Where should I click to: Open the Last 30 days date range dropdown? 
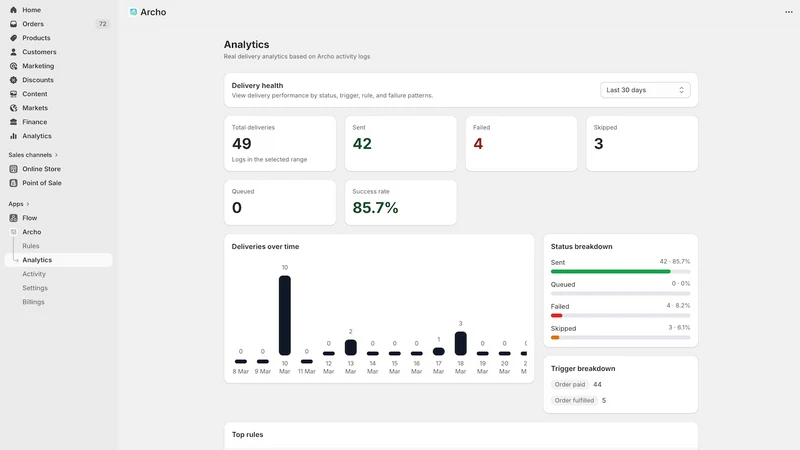coord(645,90)
